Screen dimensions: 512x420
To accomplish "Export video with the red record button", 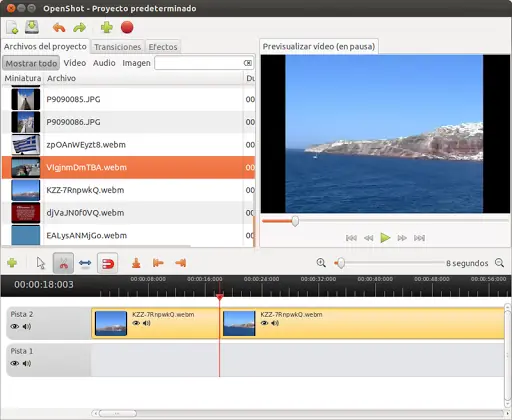I will click(x=127, y=27).
